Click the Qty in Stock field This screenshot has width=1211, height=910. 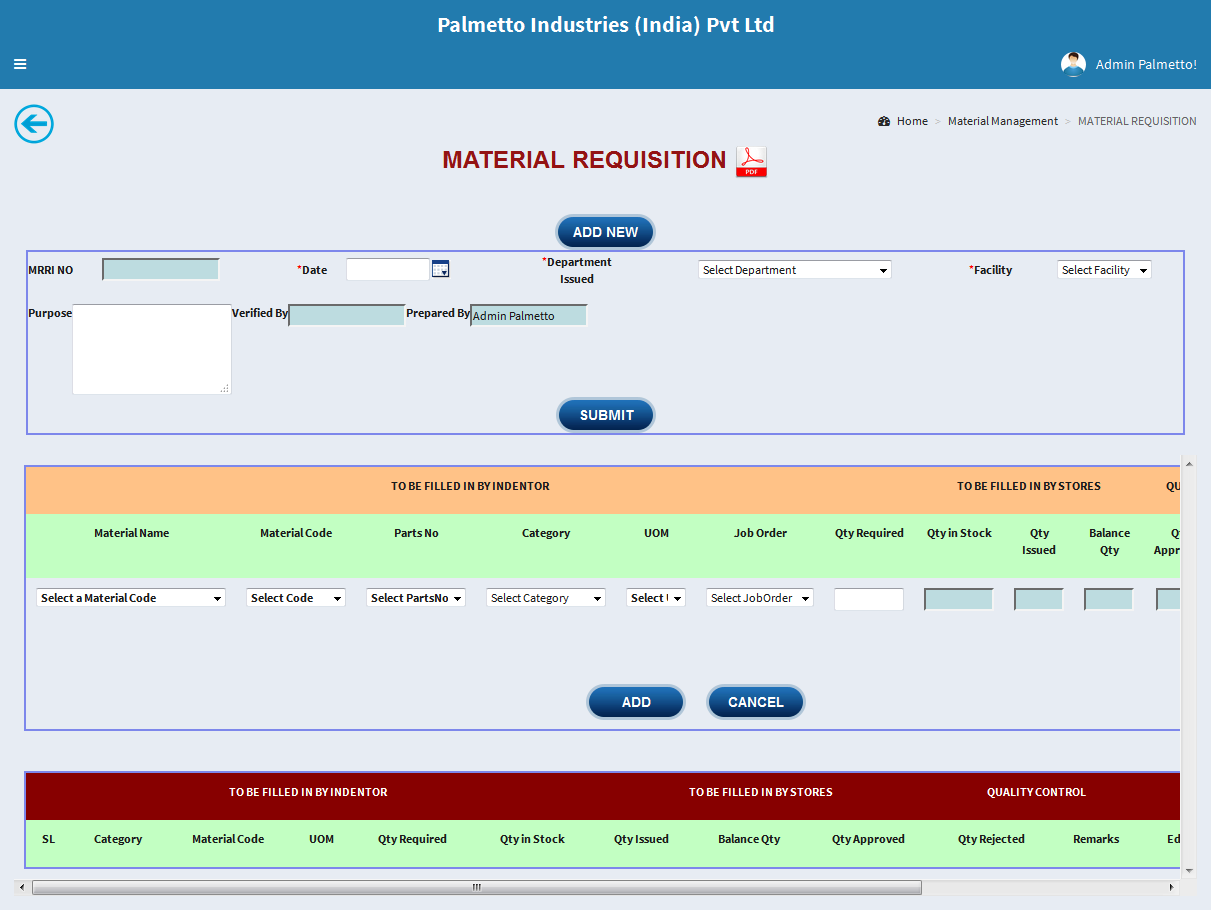959,599
